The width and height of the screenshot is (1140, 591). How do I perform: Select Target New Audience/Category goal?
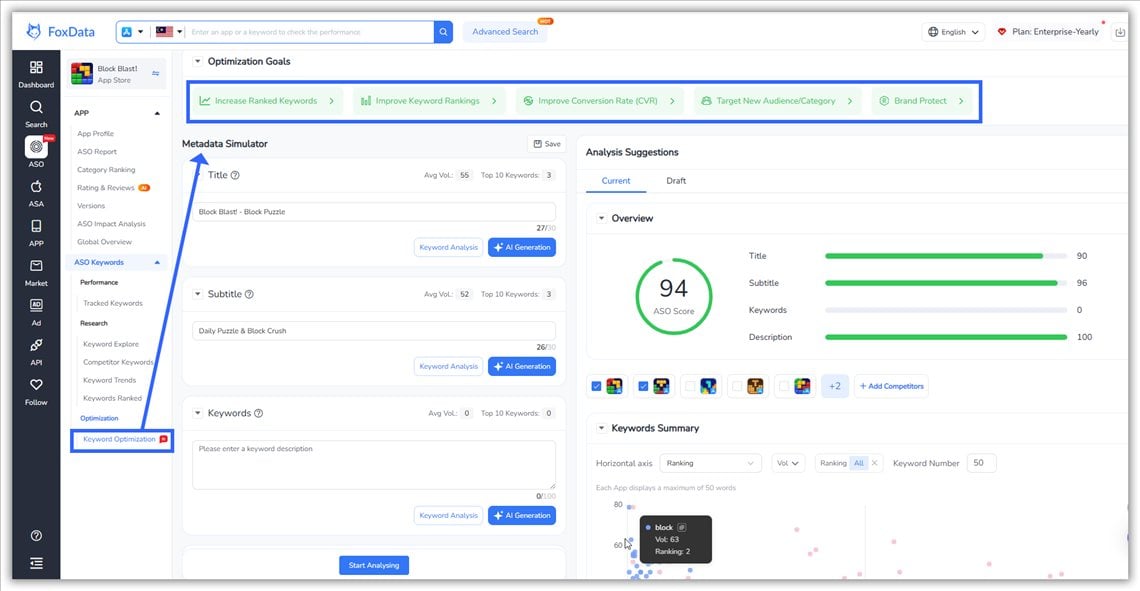pyautogui.click(x=778, y=101)
